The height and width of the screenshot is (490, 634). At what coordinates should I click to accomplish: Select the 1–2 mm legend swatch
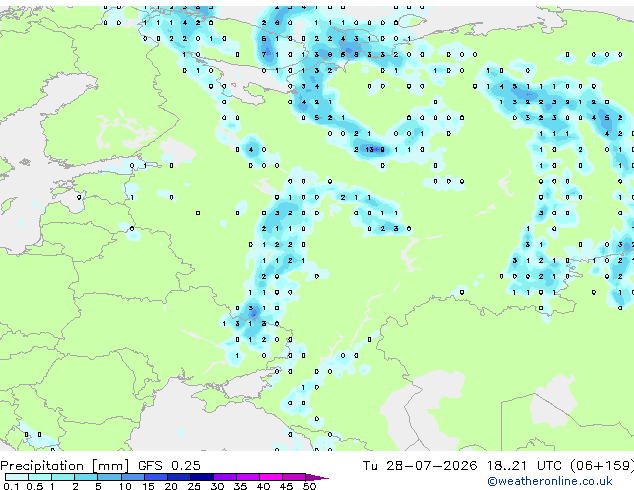tap(63, 477)
